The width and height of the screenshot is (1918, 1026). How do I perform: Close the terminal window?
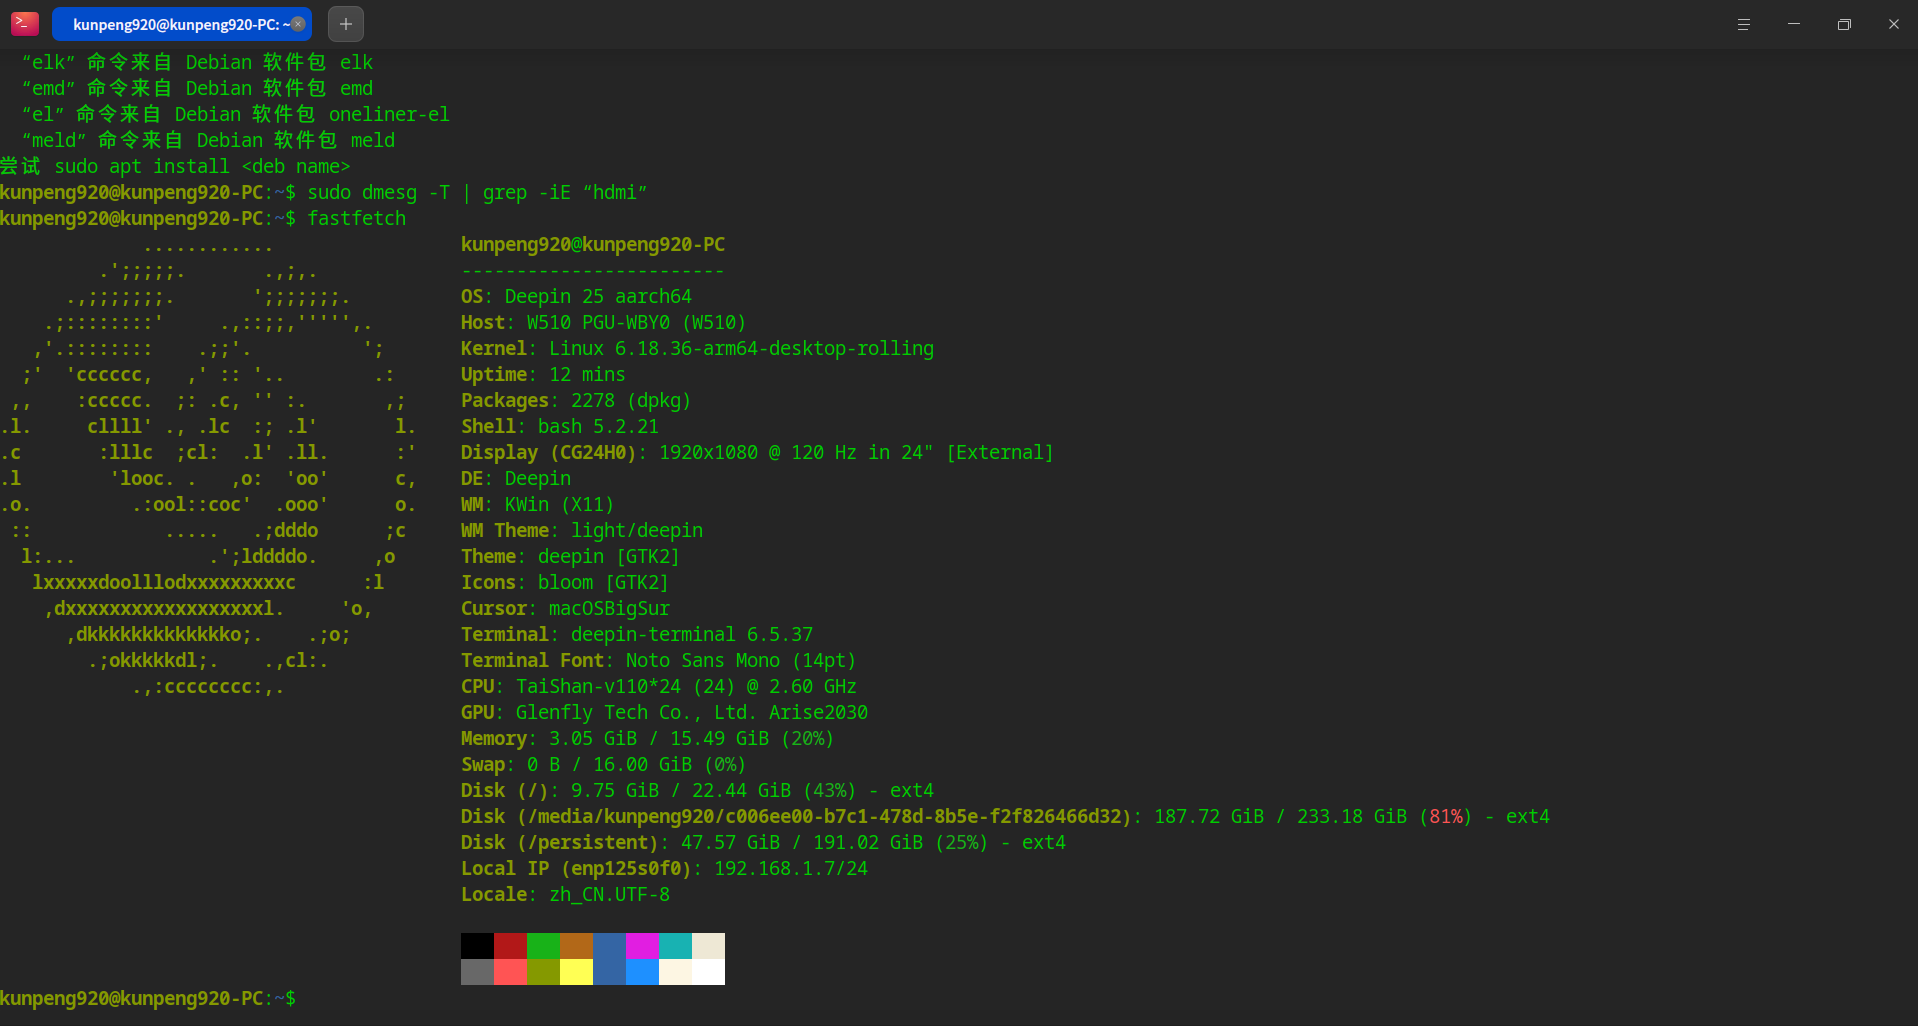point(1893,24)
